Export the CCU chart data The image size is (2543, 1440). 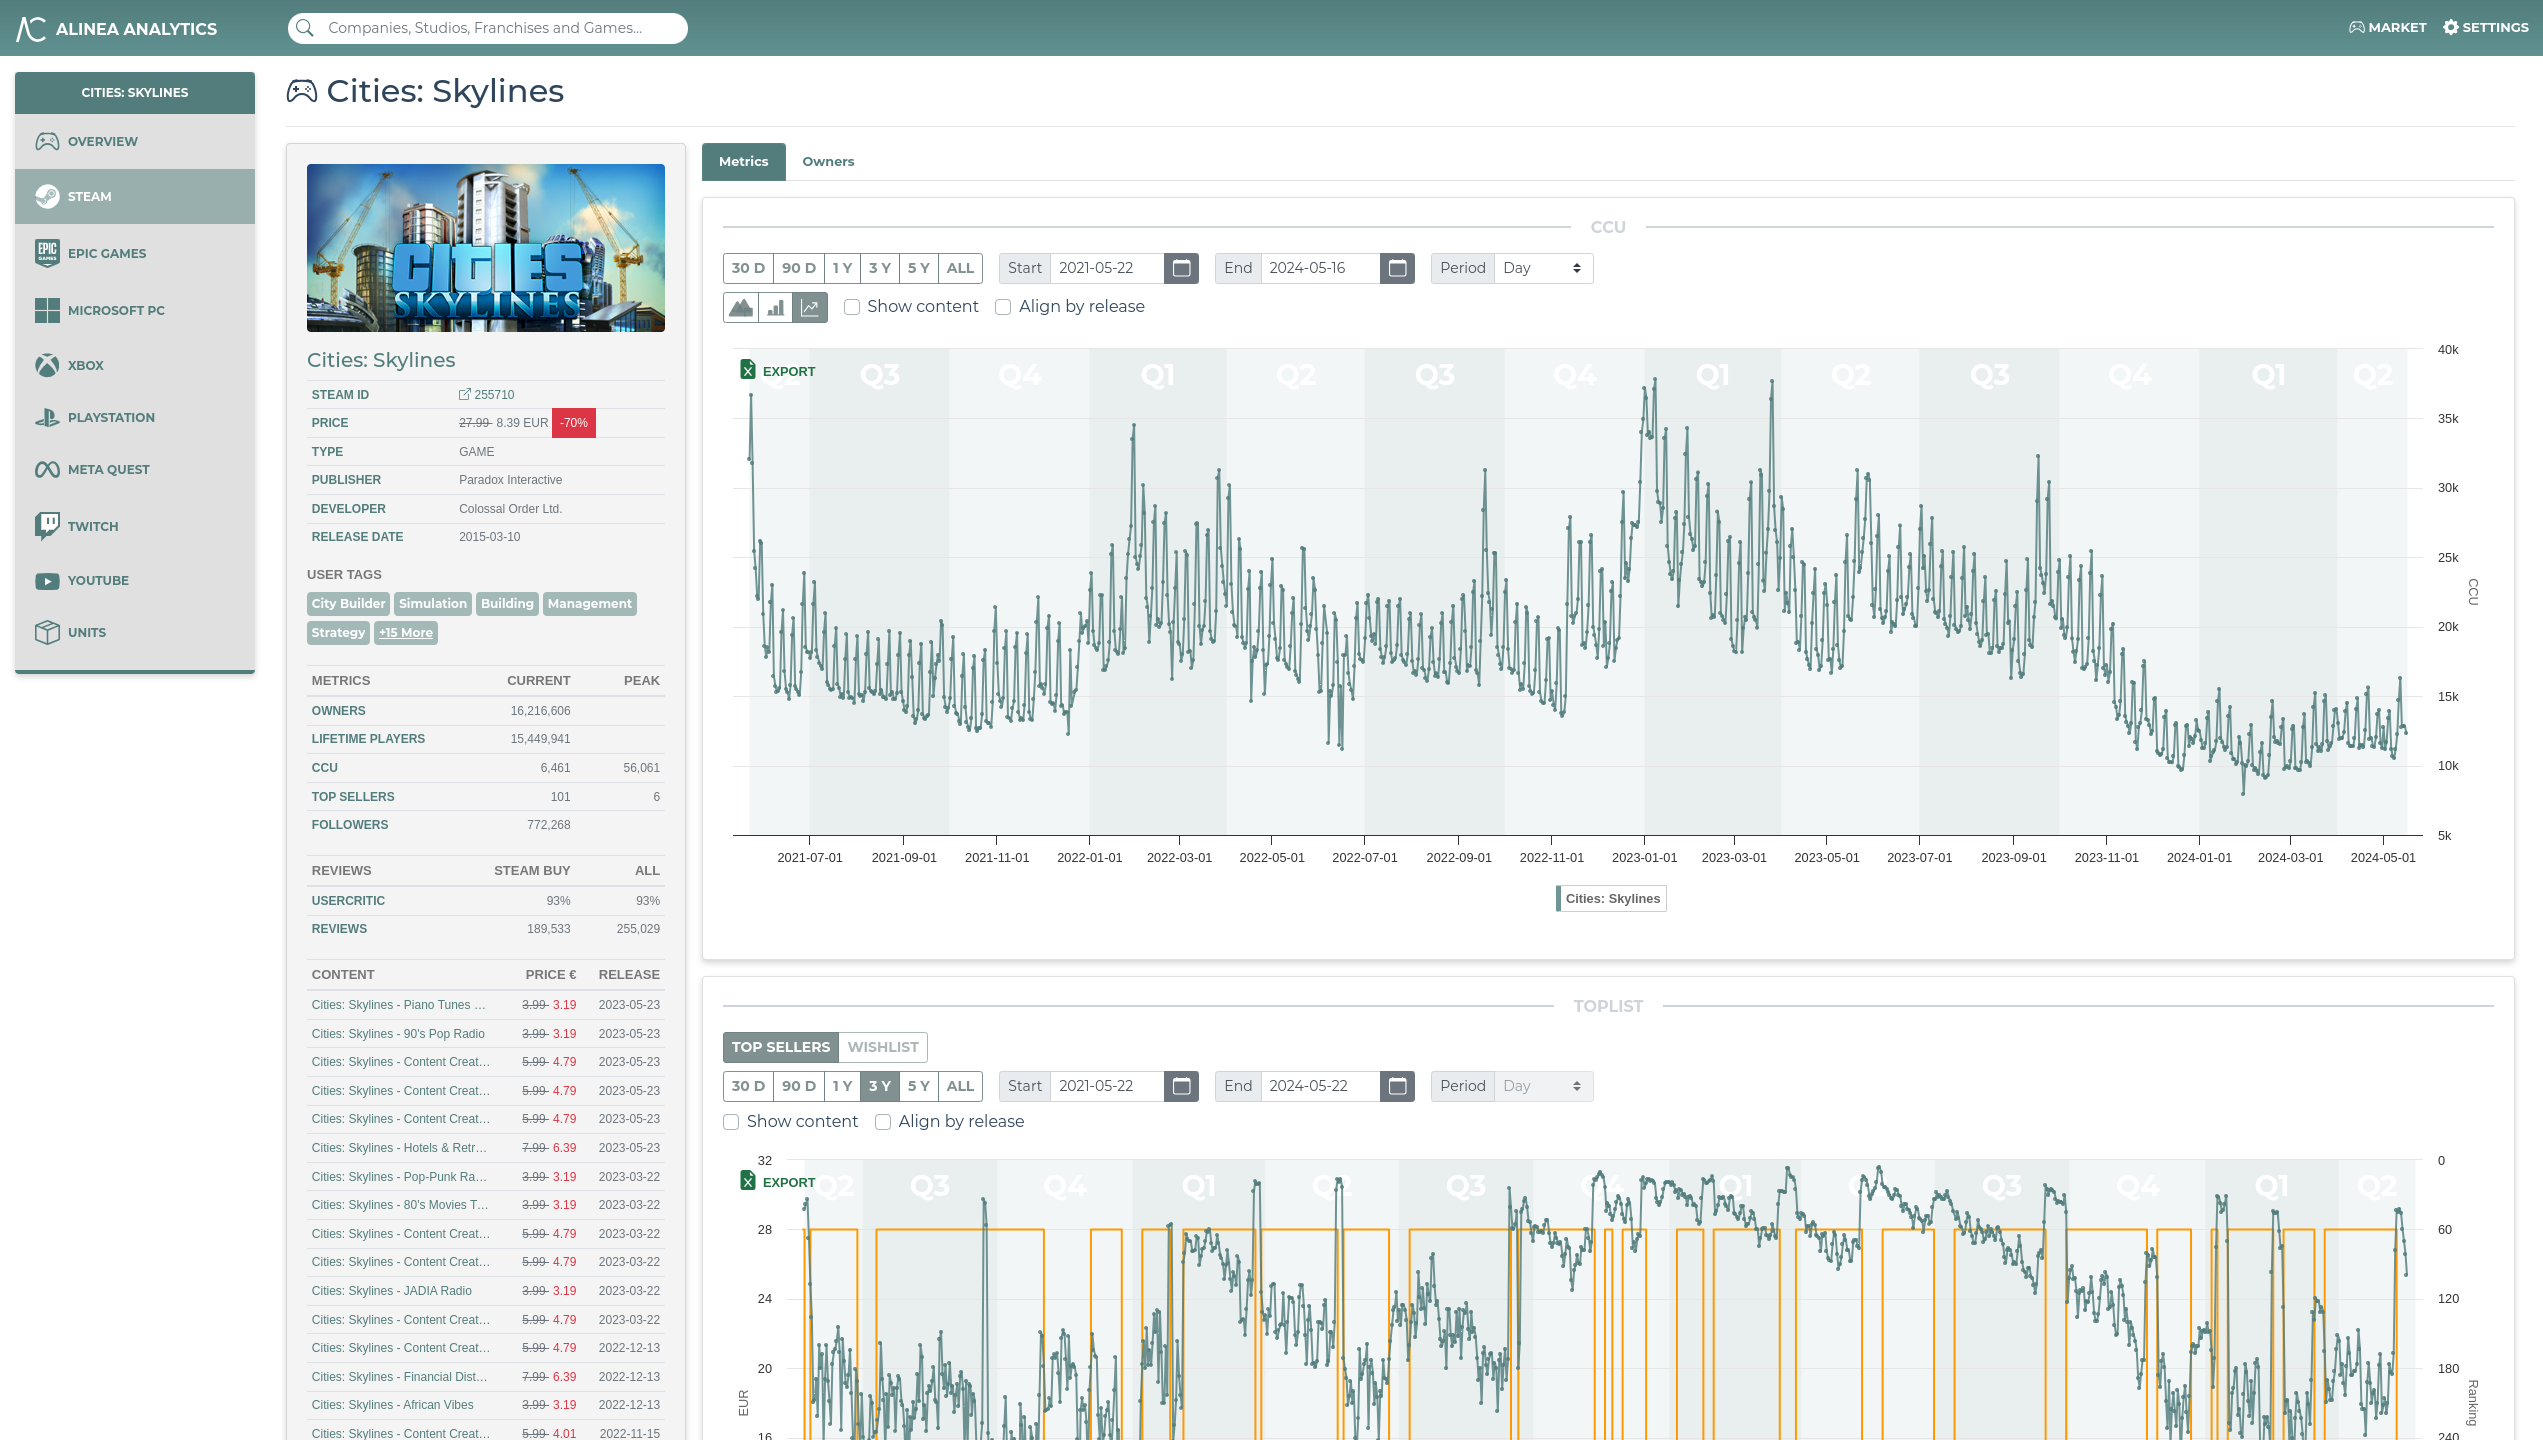pos(778,370)
